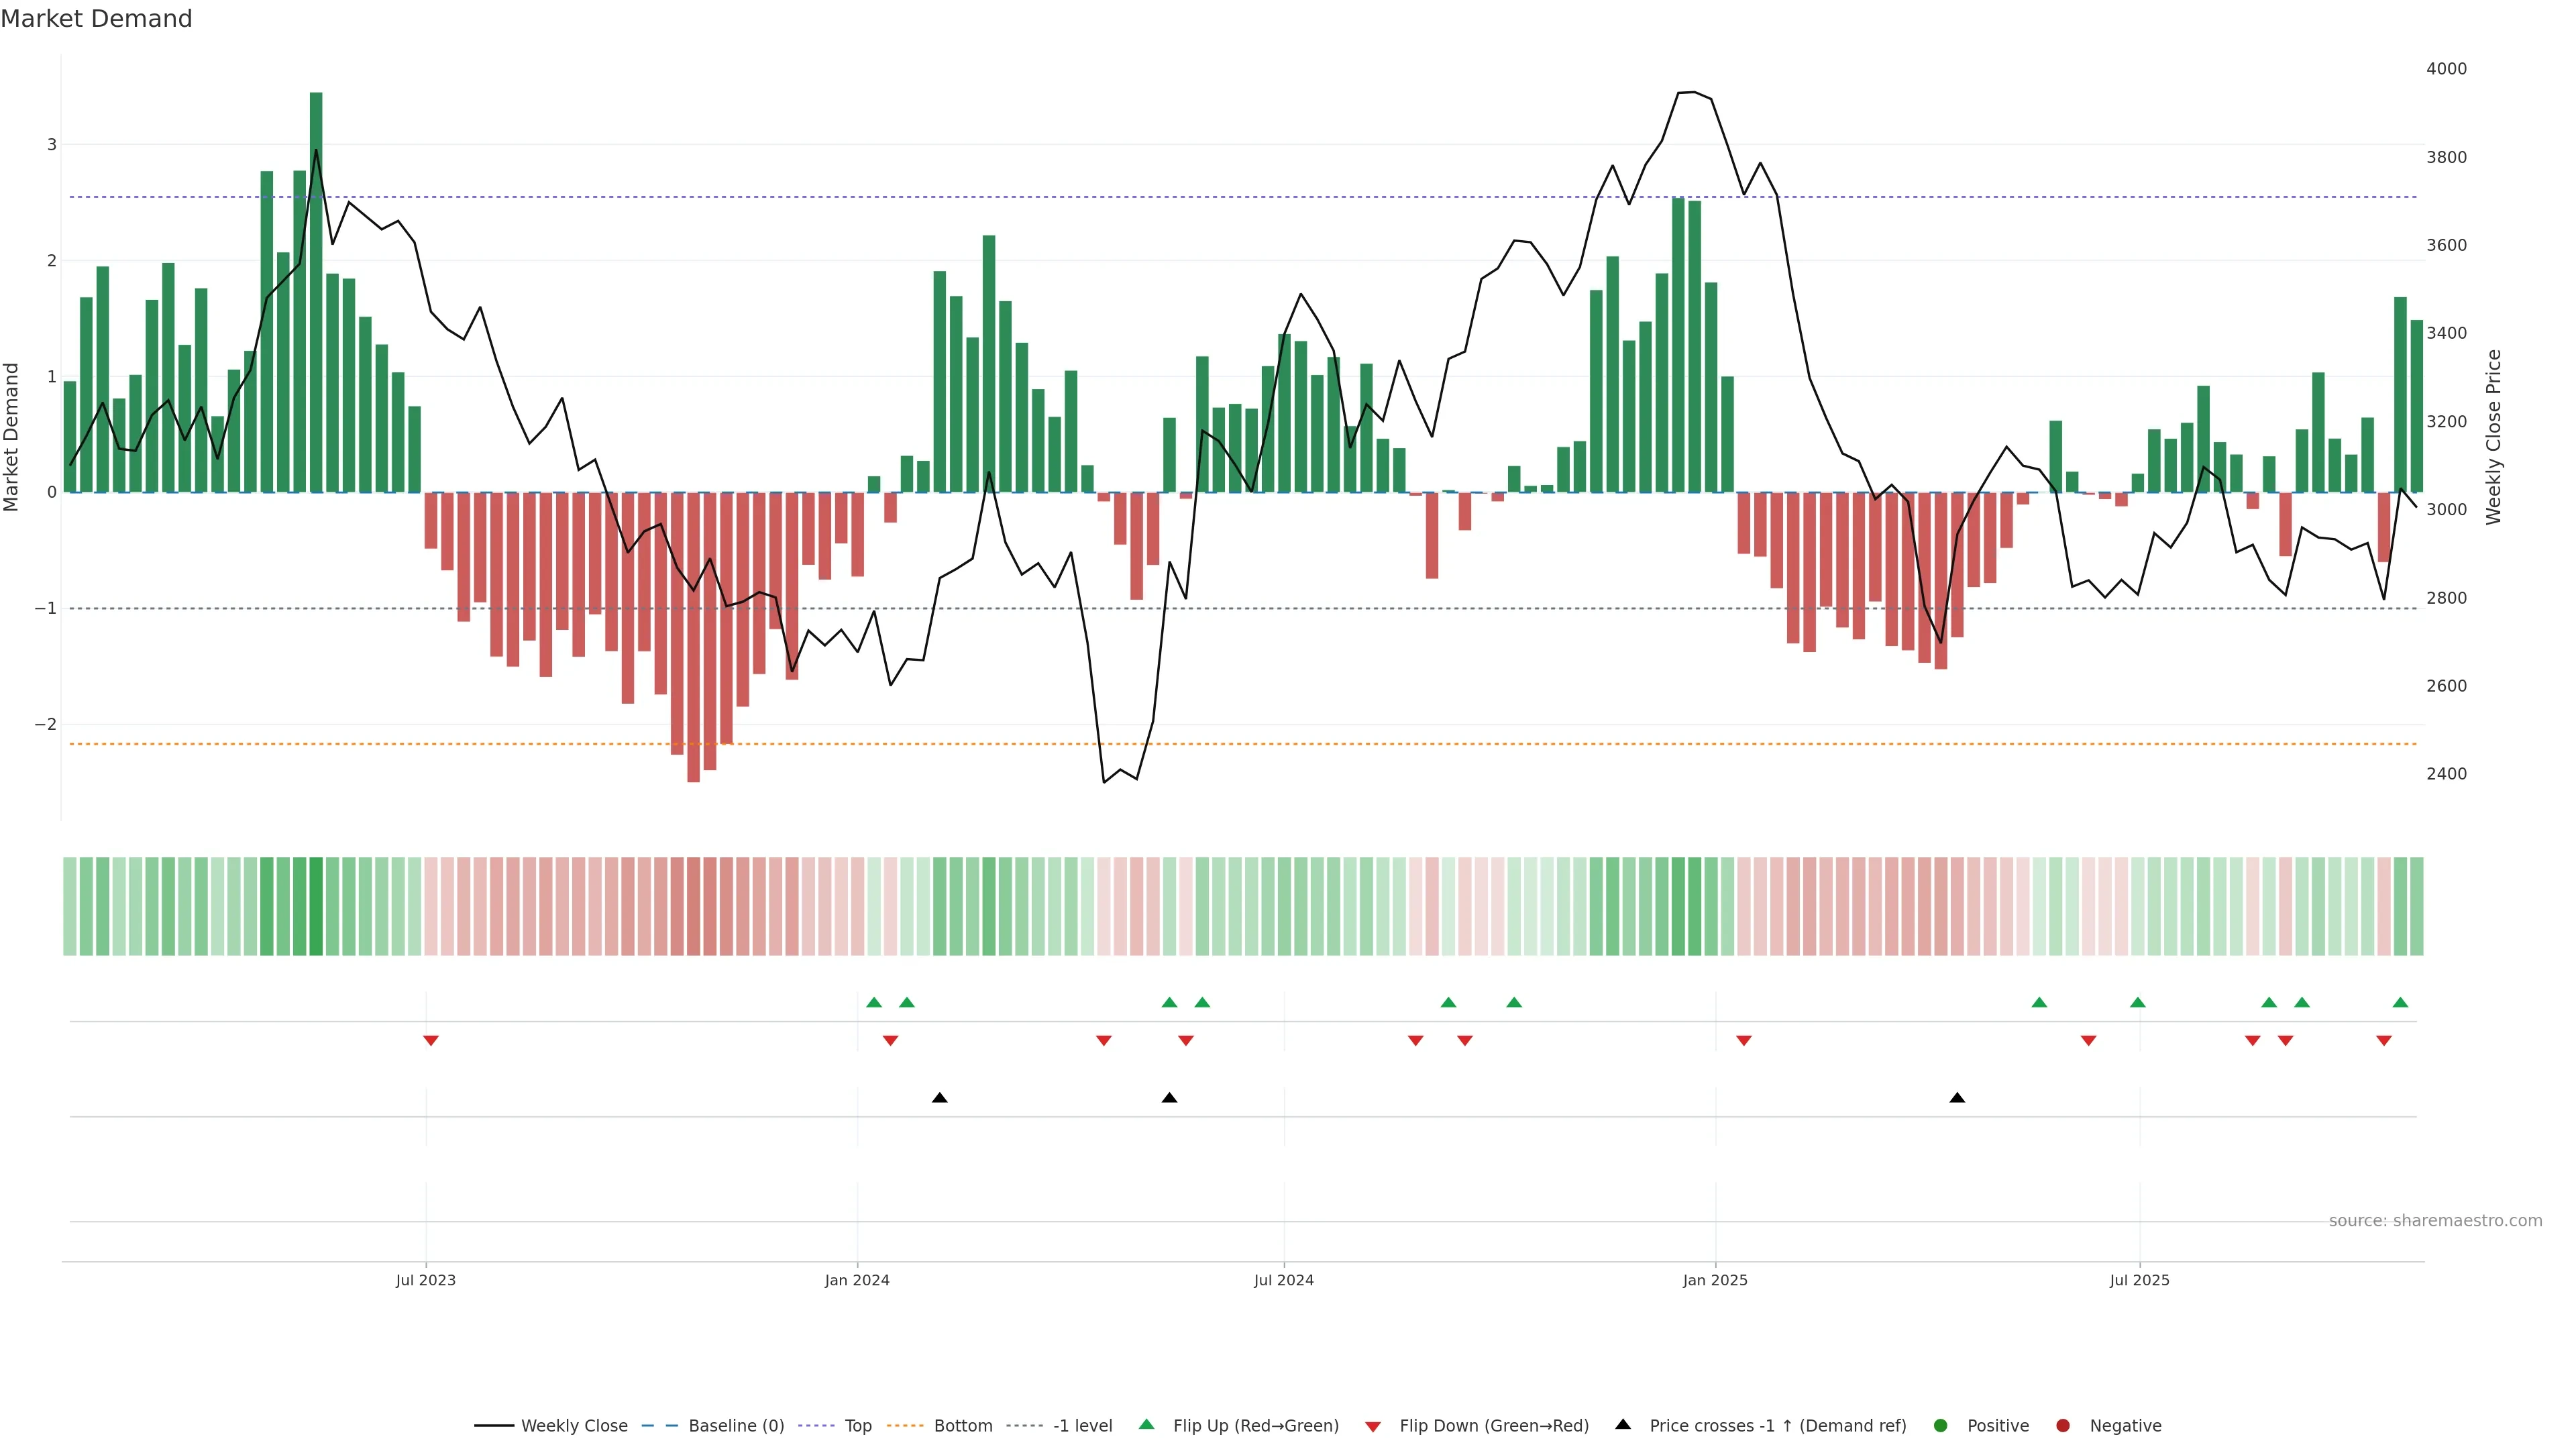This screenshot has width=2576, height=1449.
Task: Click the rightmost green flip-up triangle marker
Action: point(2400,1002)
